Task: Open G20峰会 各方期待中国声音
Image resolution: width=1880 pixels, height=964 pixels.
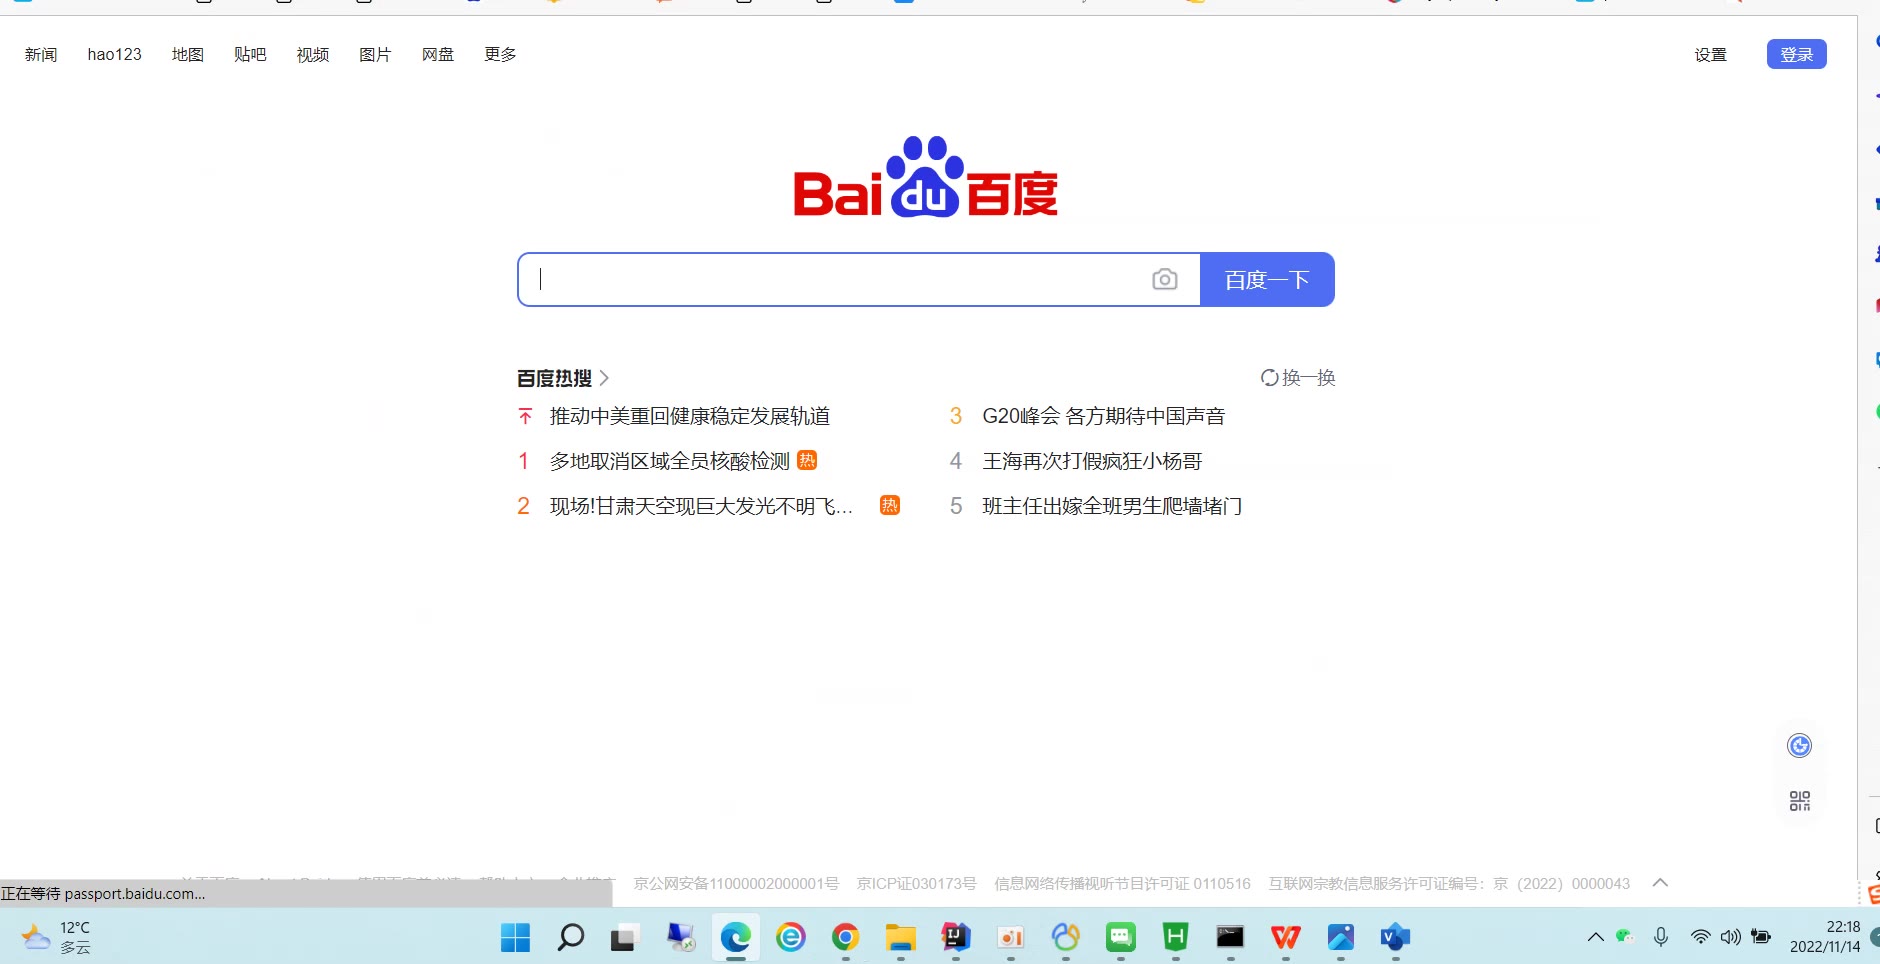Action: [x=1104, y=416]
